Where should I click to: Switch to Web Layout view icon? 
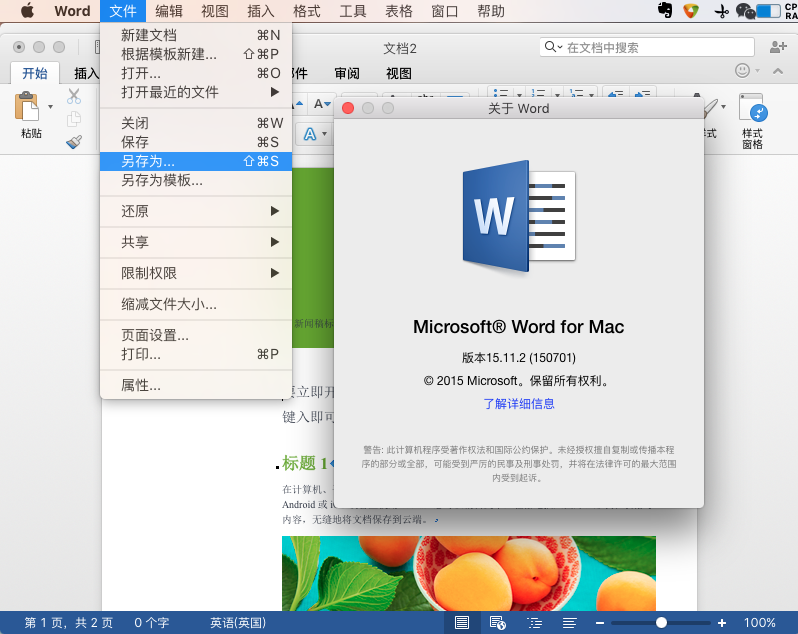[x=497, y=622]
